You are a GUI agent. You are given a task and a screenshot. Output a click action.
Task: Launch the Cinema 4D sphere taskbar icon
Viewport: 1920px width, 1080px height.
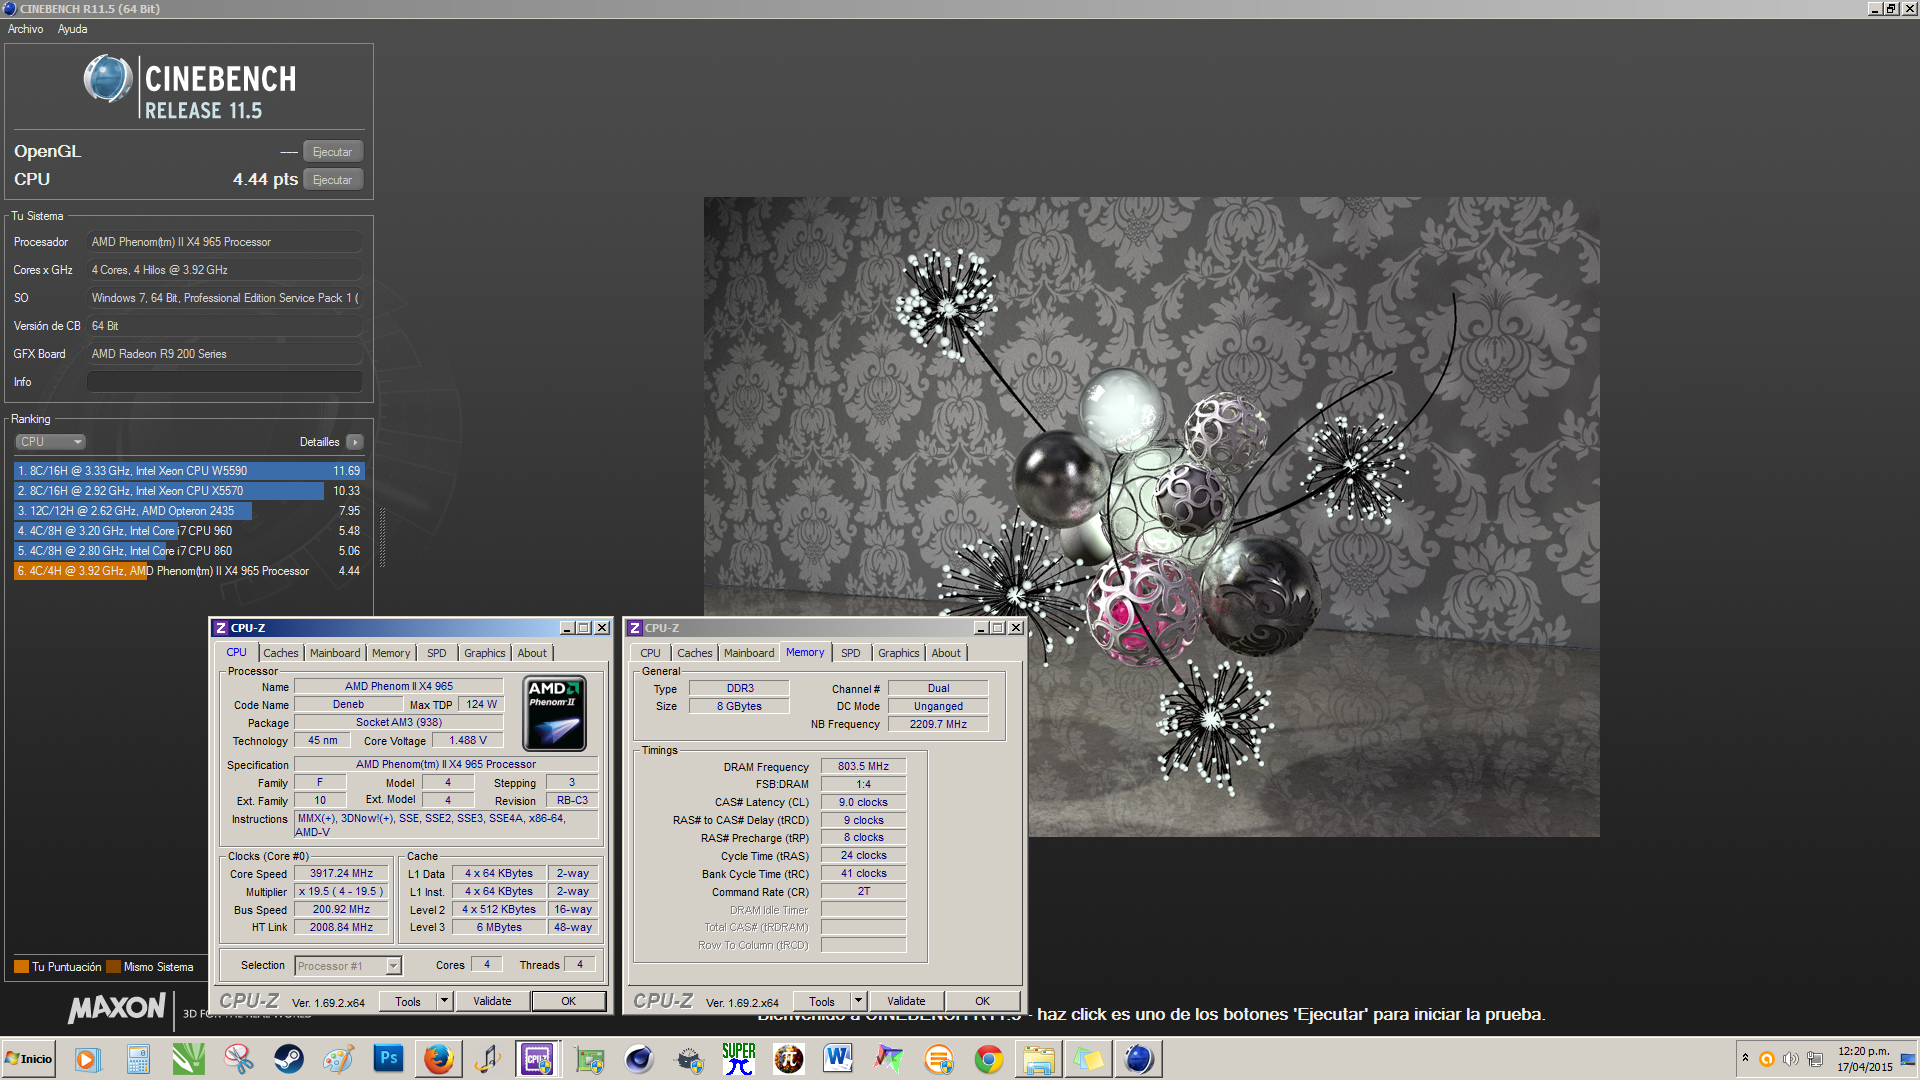[x=639, y=1059]
